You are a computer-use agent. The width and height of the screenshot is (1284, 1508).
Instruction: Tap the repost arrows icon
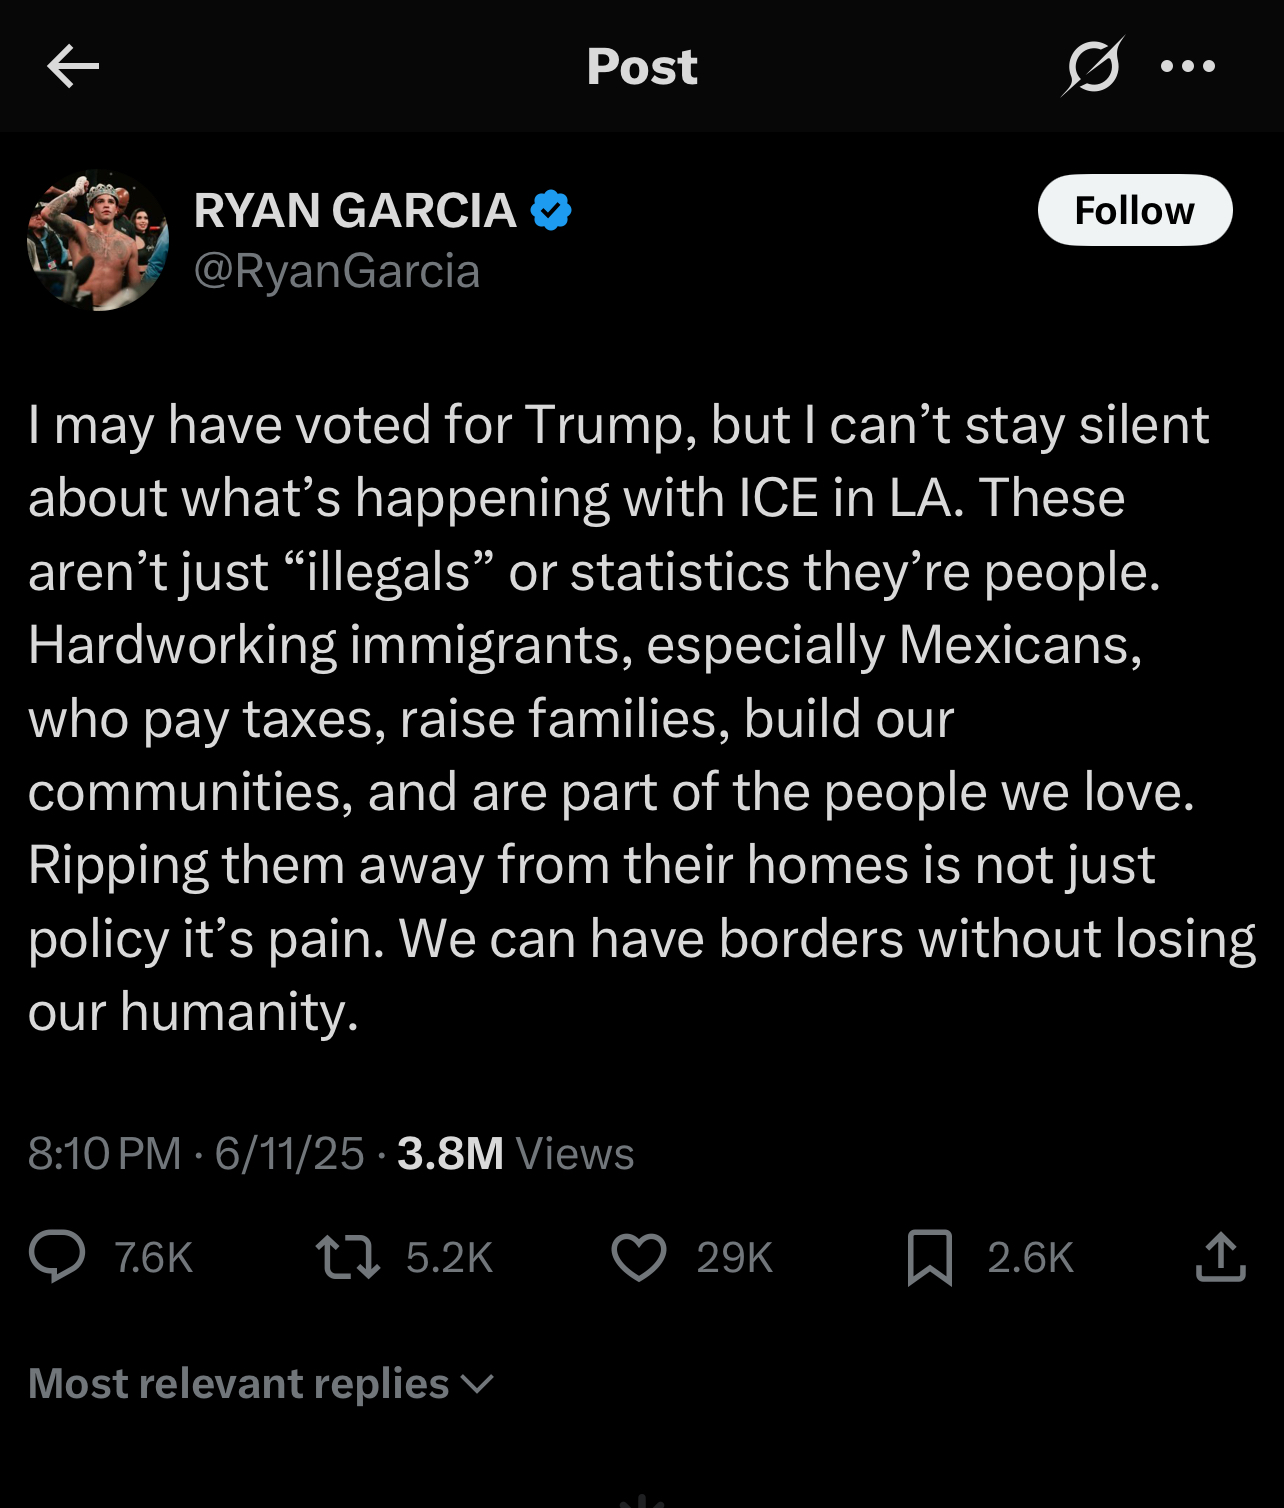[x=347, y=1257]
